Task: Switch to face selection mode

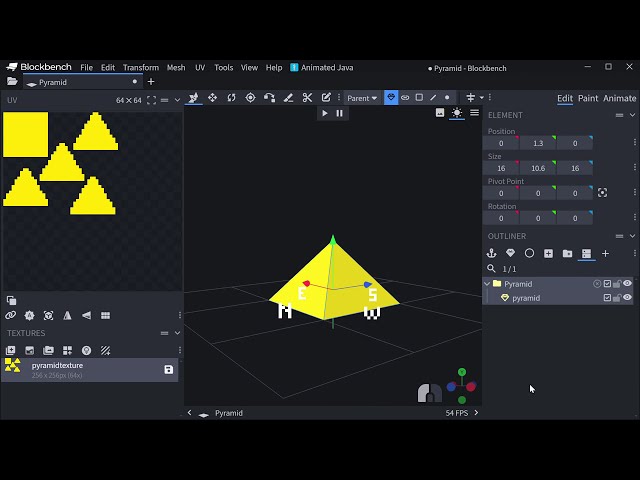Action: (x=419, y=98)
